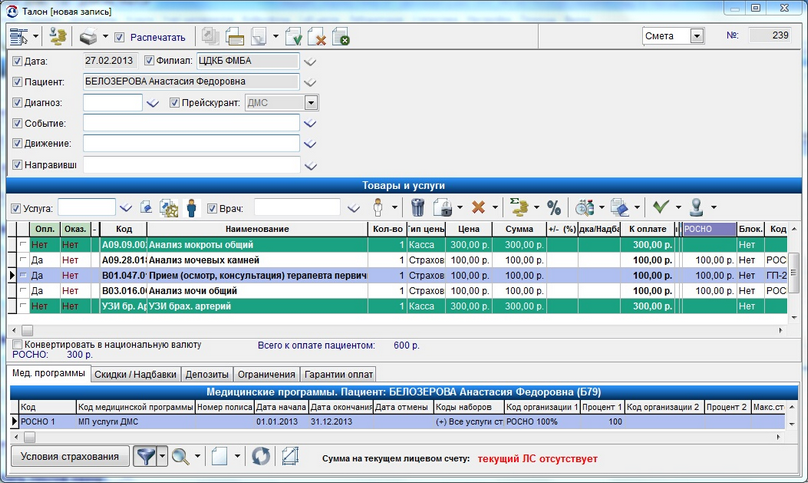Click the doctor figure icon after Врач

(x=378, y=208)
